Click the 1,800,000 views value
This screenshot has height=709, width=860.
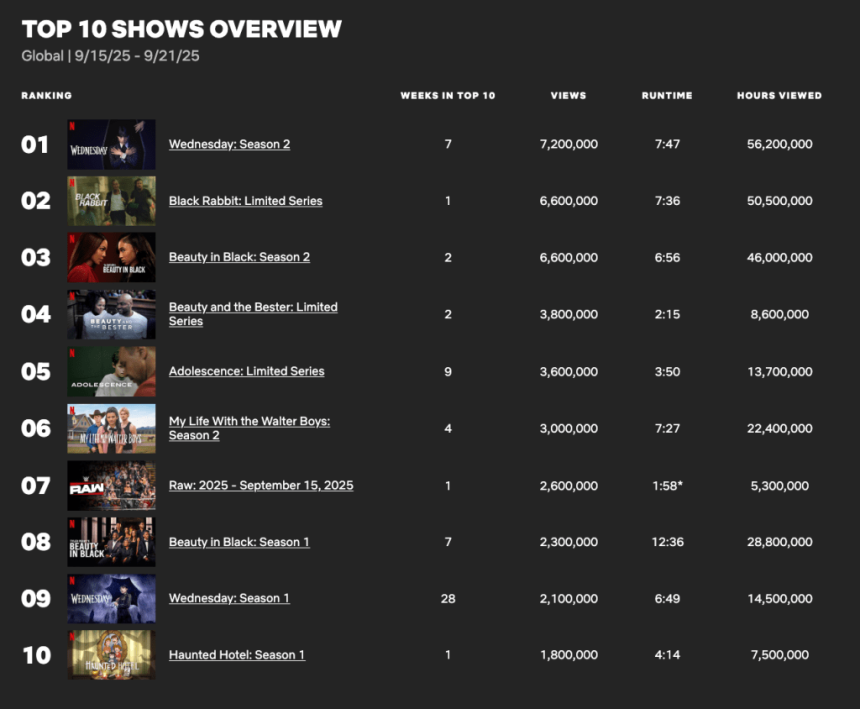(x=569, y=655)
